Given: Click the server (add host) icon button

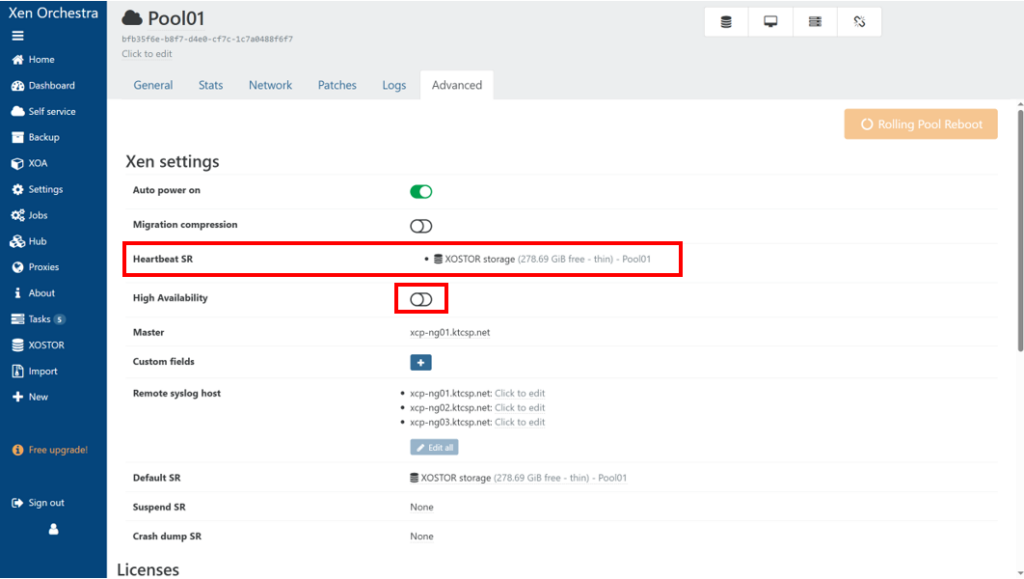Looking at the screenshot, I should coord(815,22).
